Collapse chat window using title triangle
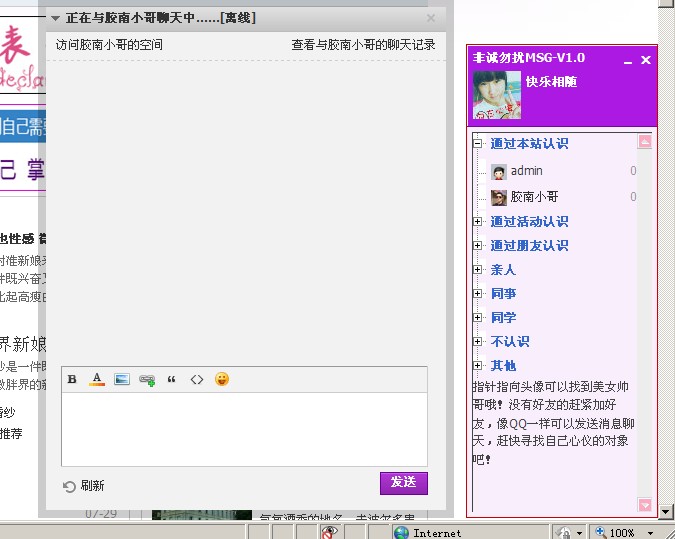The image size is (675, 539). 55,18
